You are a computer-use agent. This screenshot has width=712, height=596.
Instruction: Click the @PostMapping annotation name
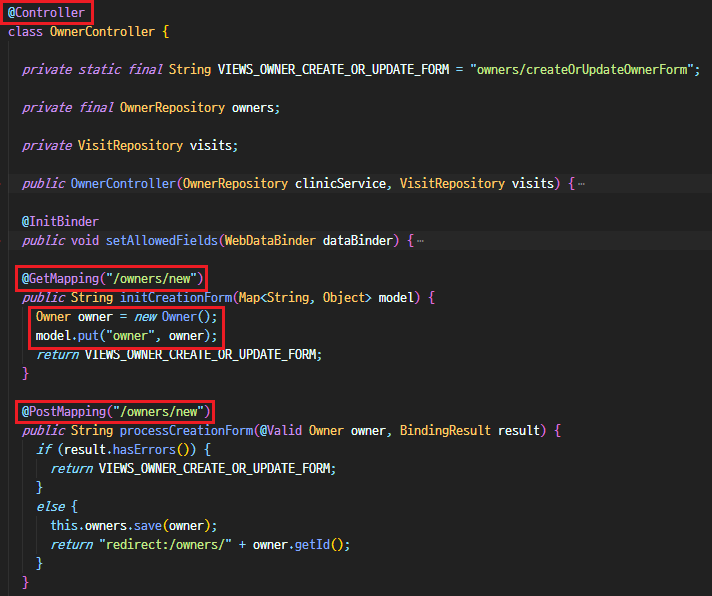coord(64,412)
